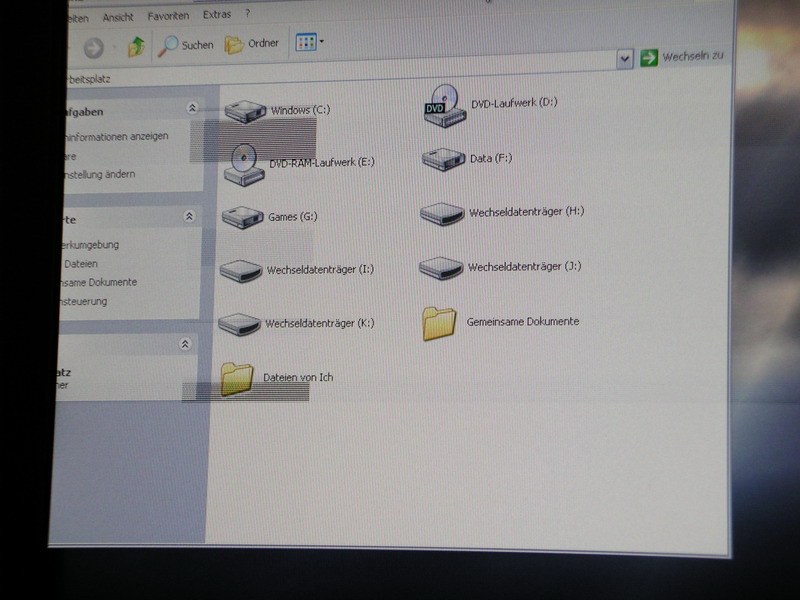Open the Windows (C:) drive

tap(245, 110)
